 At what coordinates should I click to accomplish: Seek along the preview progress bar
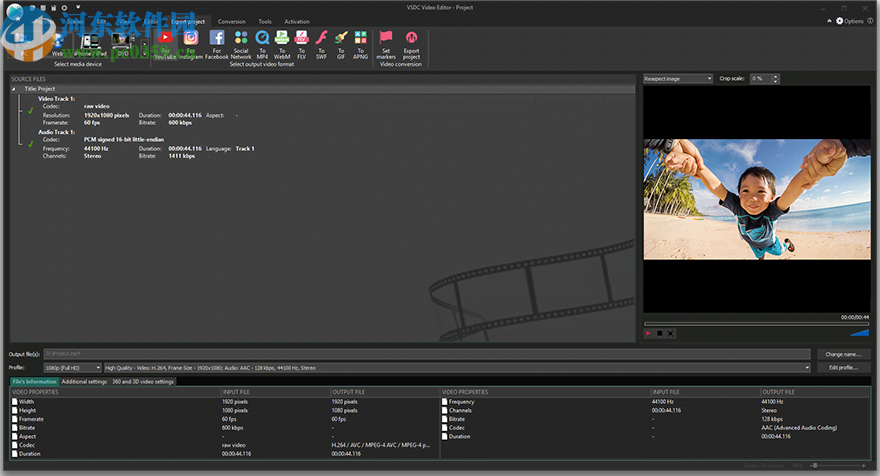[756, 324]
